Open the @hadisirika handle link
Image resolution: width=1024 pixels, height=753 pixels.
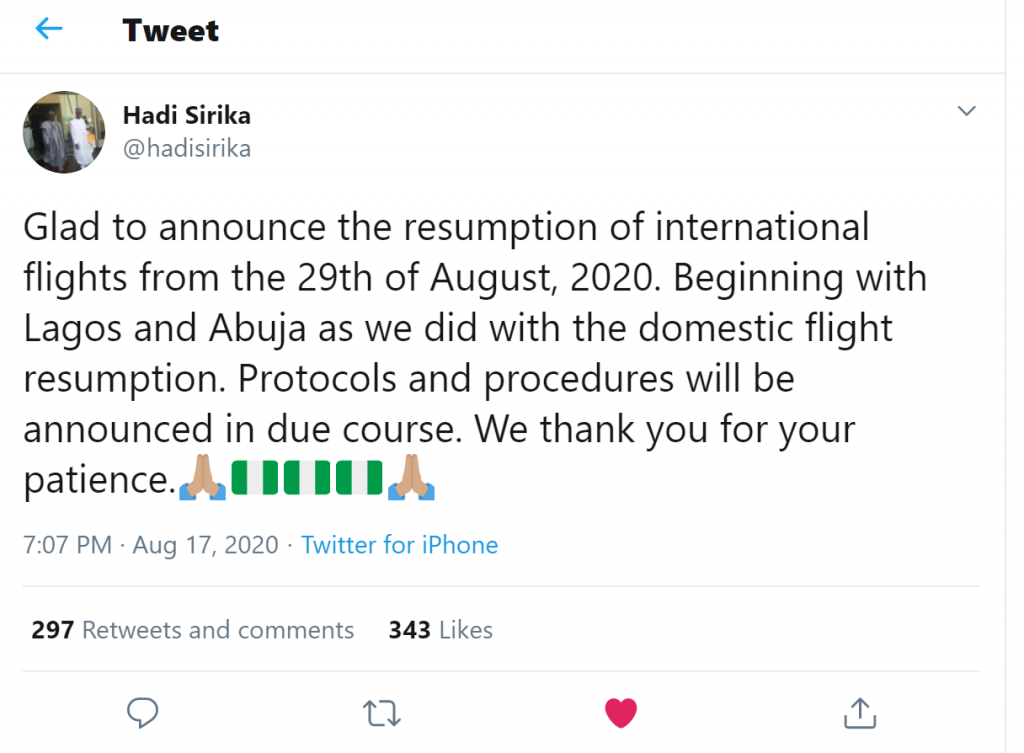(186, 149)
